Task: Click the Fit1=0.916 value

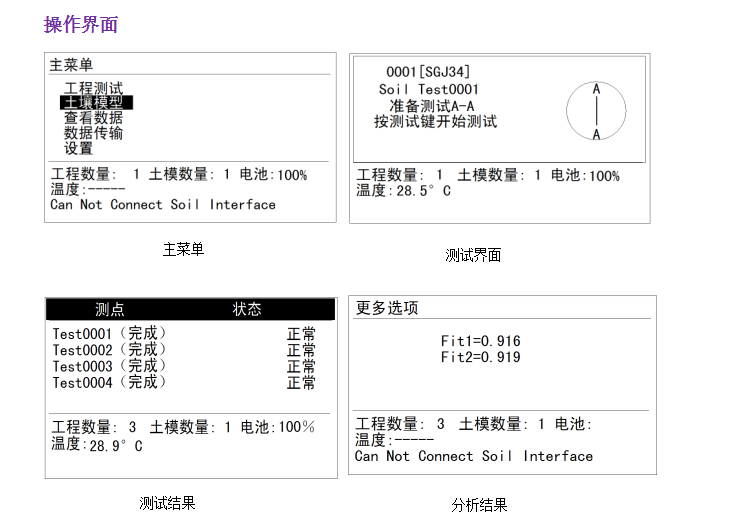Action: [481, 341]
